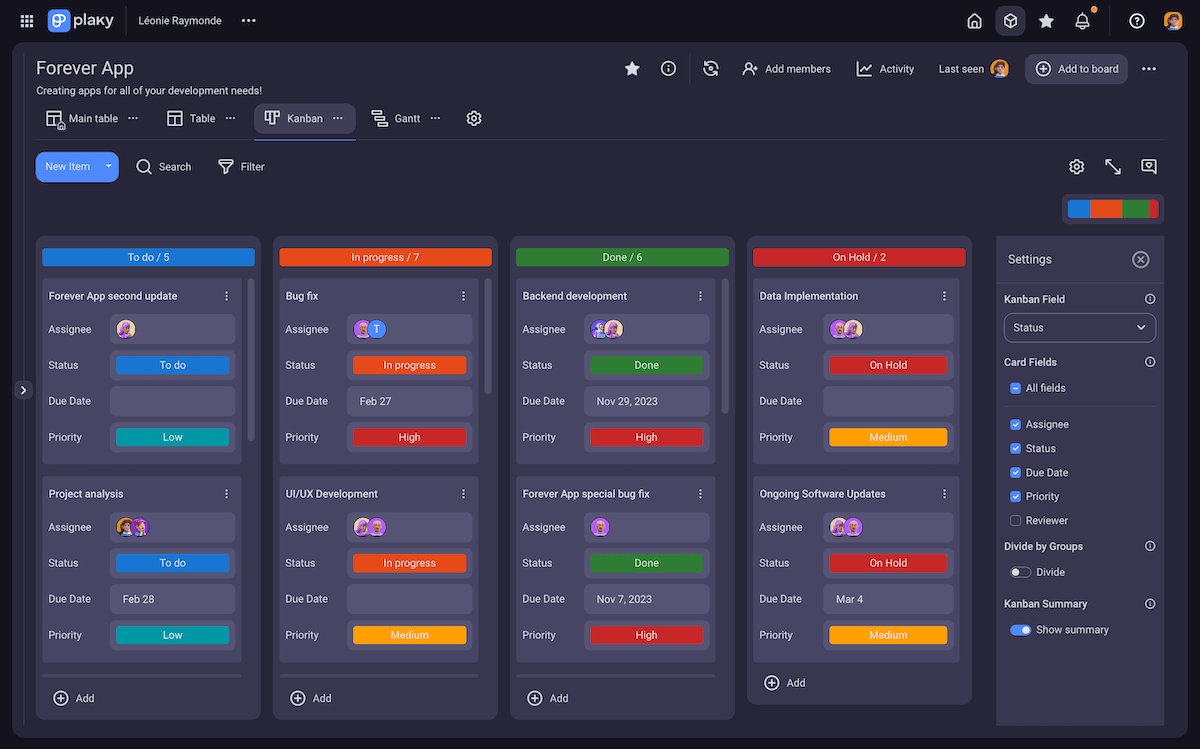
Task: Enable the Reviewer card field
Action: (x=1016, y=520)
